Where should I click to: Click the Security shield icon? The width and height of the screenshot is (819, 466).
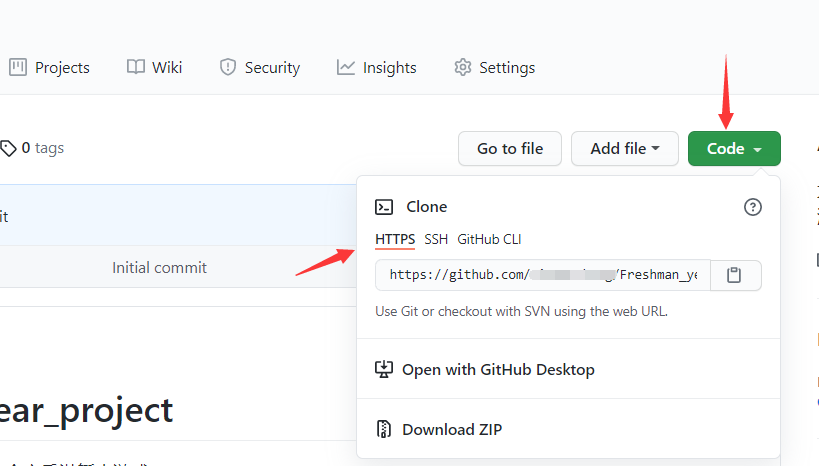click(228, 67)
